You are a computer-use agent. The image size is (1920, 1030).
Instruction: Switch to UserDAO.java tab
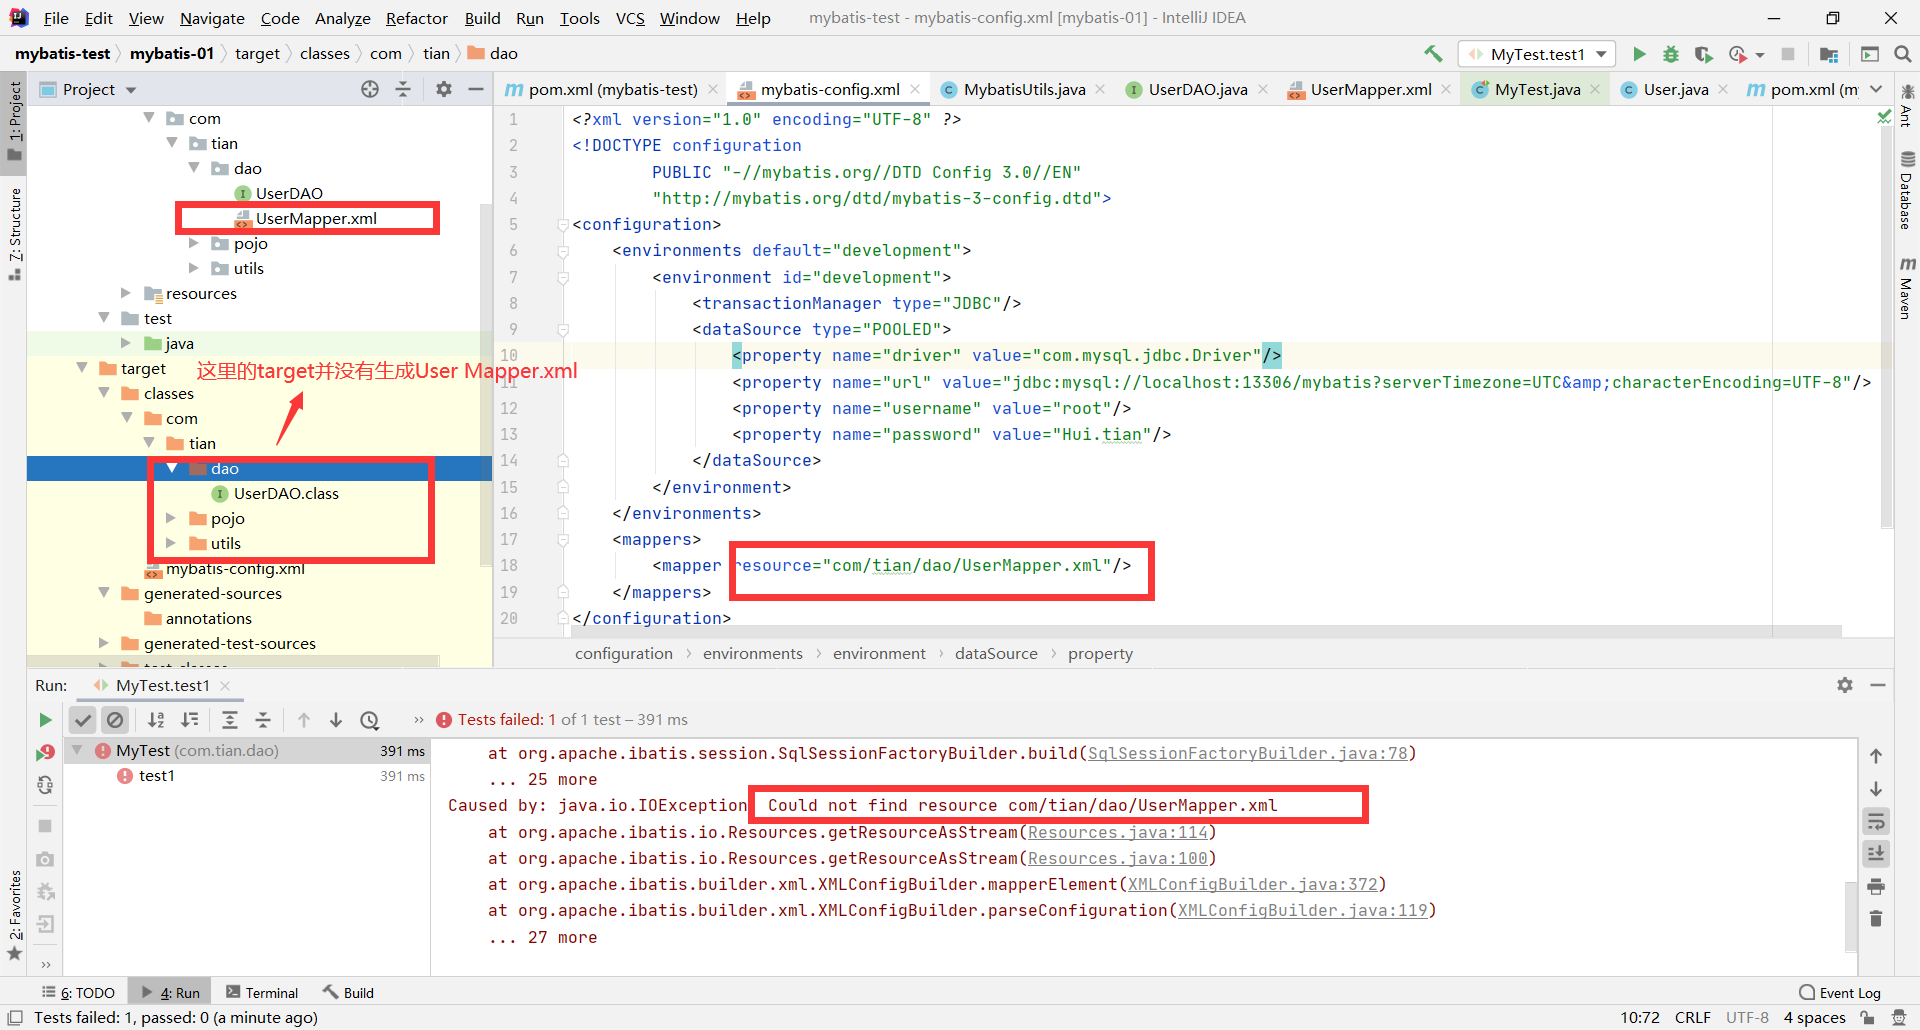pos(1197,89)
